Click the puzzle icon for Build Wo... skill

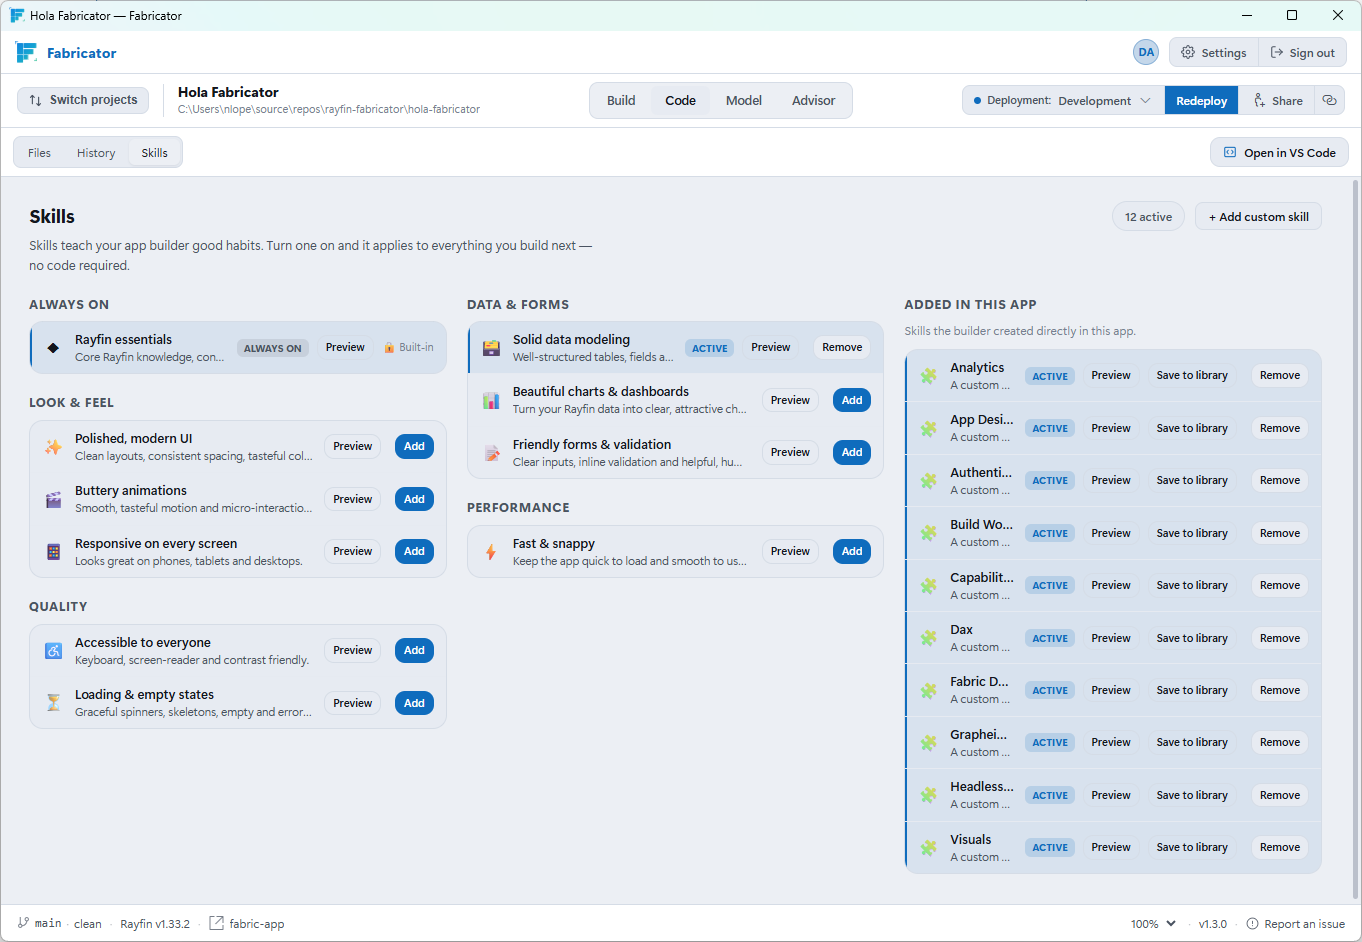[929, 533]
